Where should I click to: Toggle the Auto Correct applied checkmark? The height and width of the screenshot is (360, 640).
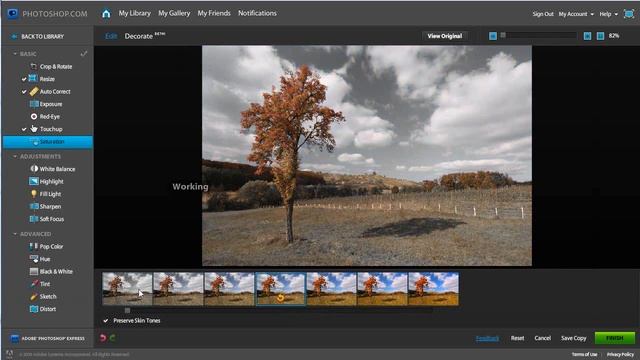(24, 92)
